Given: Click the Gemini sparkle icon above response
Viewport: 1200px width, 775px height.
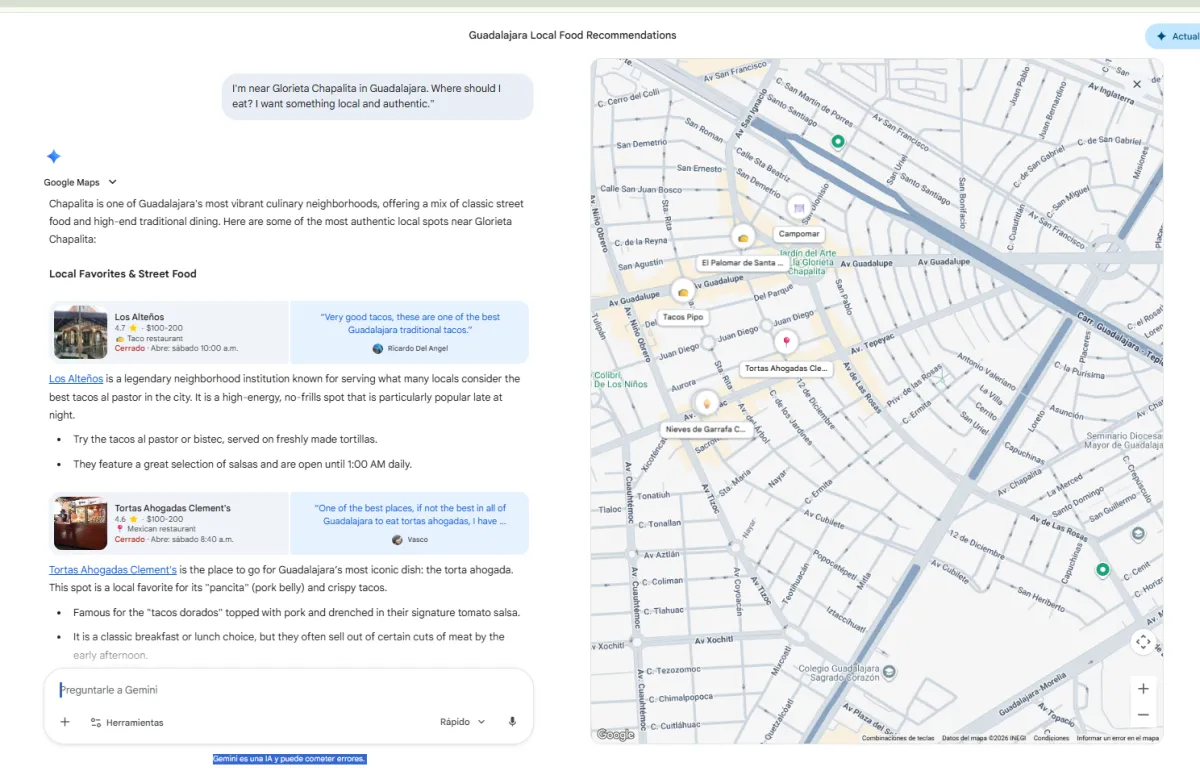Looking at the screenshot, I should (54, 156).
